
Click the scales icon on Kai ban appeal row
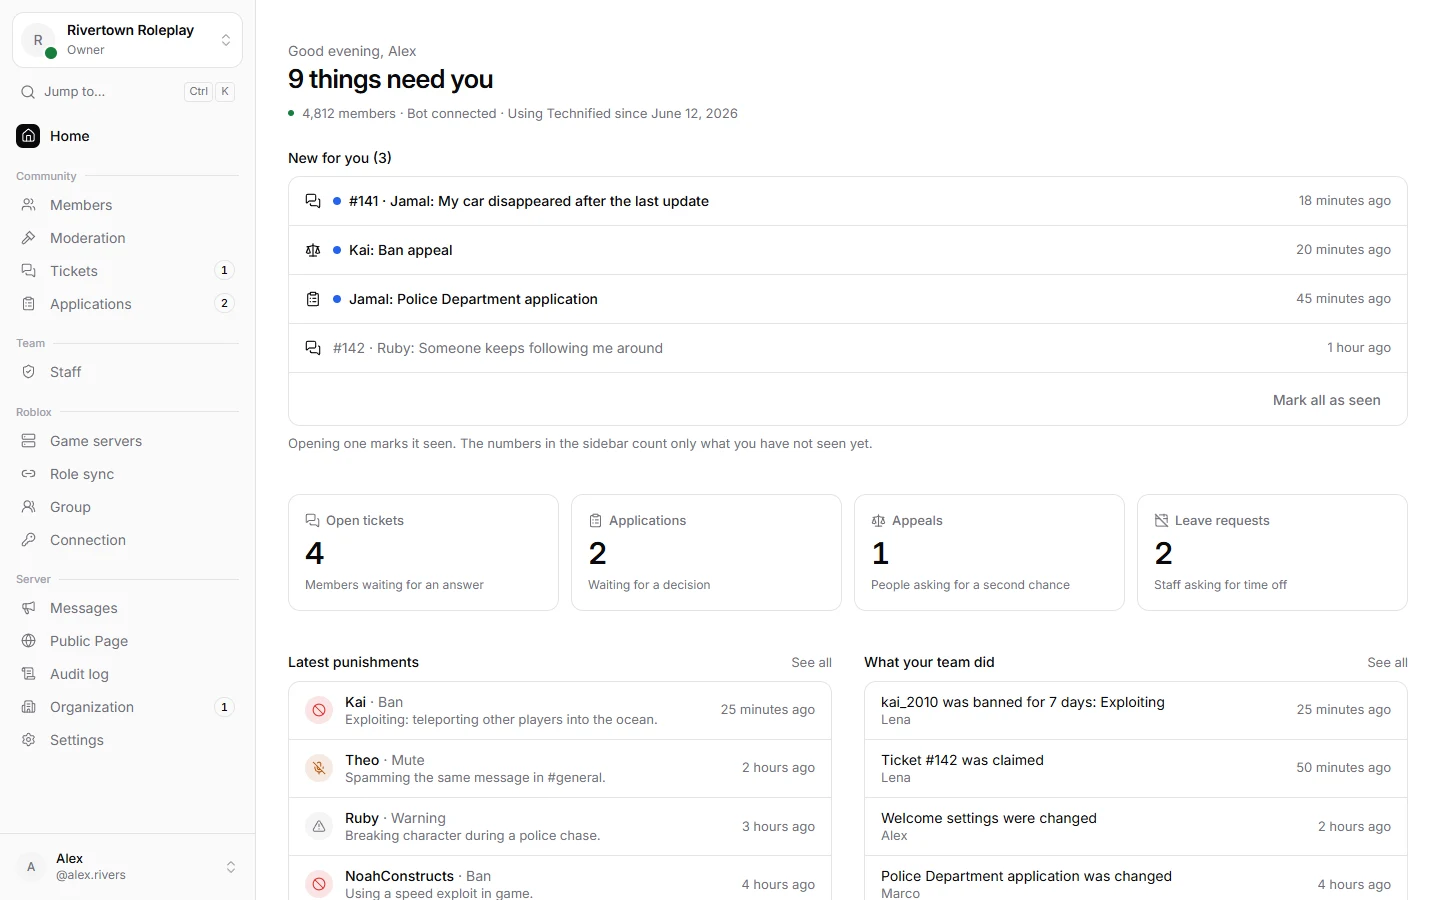[x=313, y=250]
